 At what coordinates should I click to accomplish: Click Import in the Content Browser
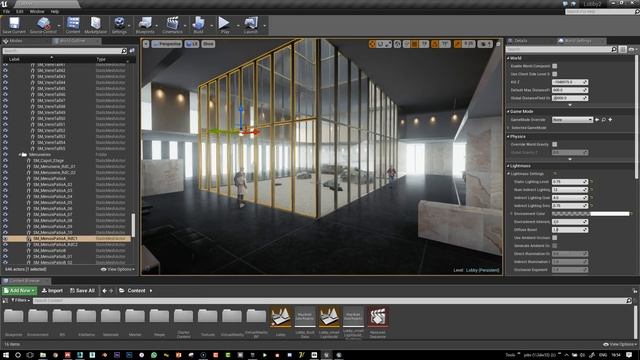52,291
